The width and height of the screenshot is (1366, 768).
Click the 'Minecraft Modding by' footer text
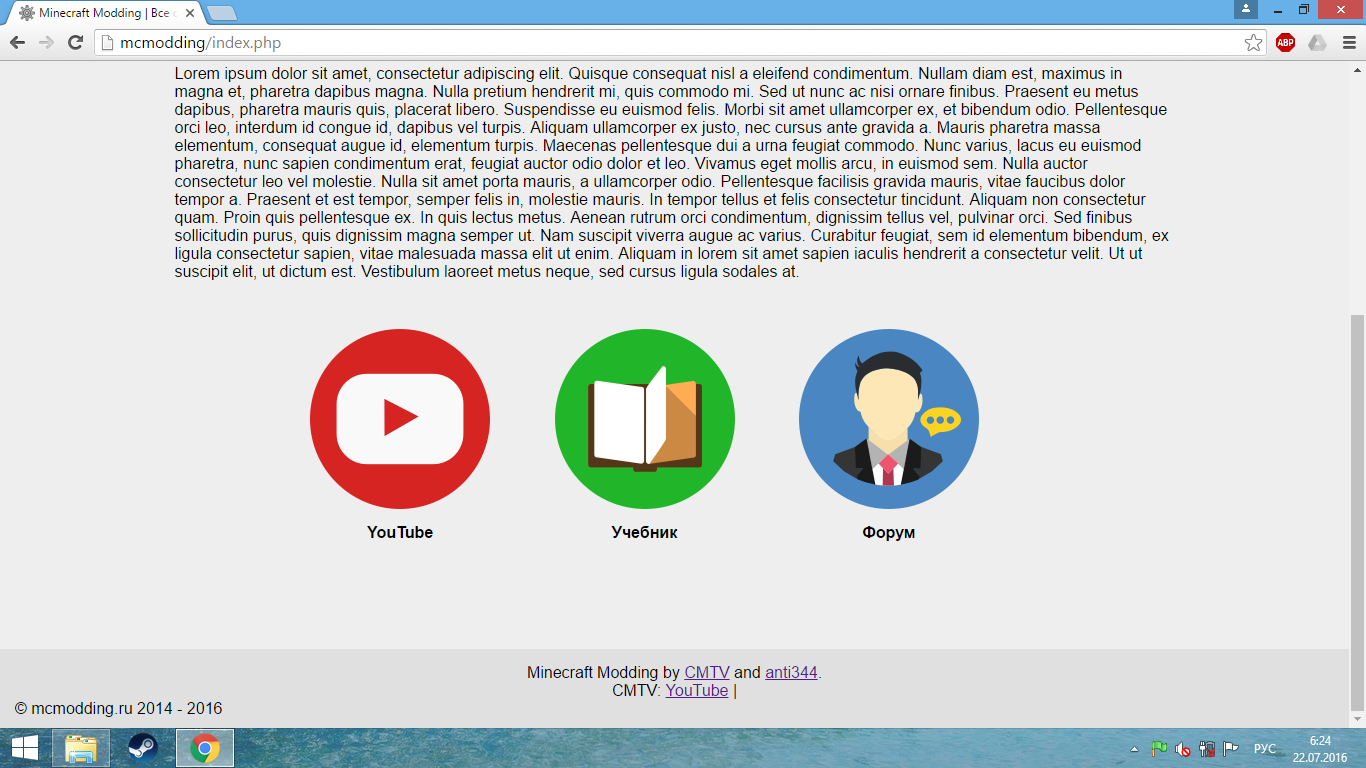604,673
